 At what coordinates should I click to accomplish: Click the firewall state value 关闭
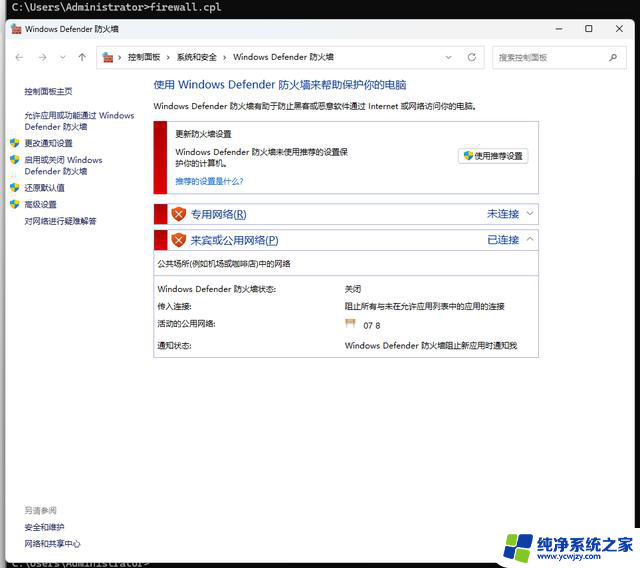click(x=353, y=289)
